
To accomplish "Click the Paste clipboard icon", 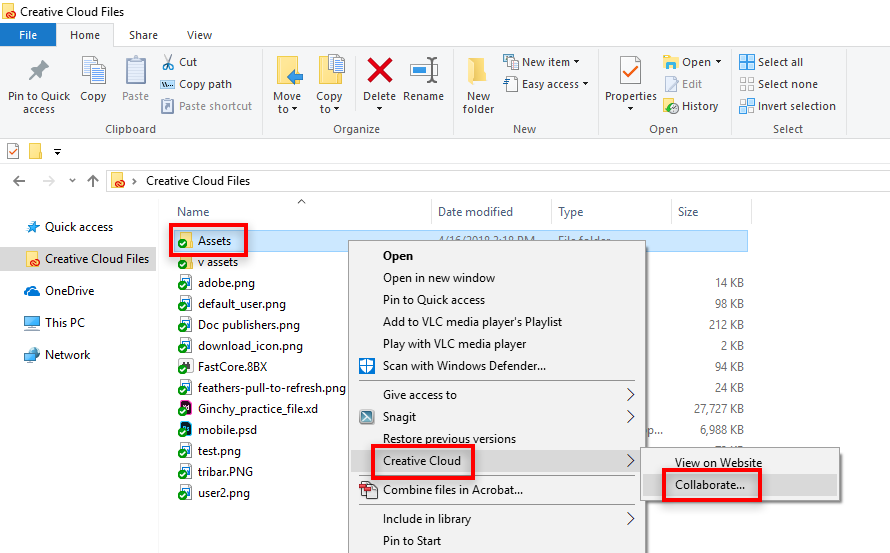I will tap(135, 70).
